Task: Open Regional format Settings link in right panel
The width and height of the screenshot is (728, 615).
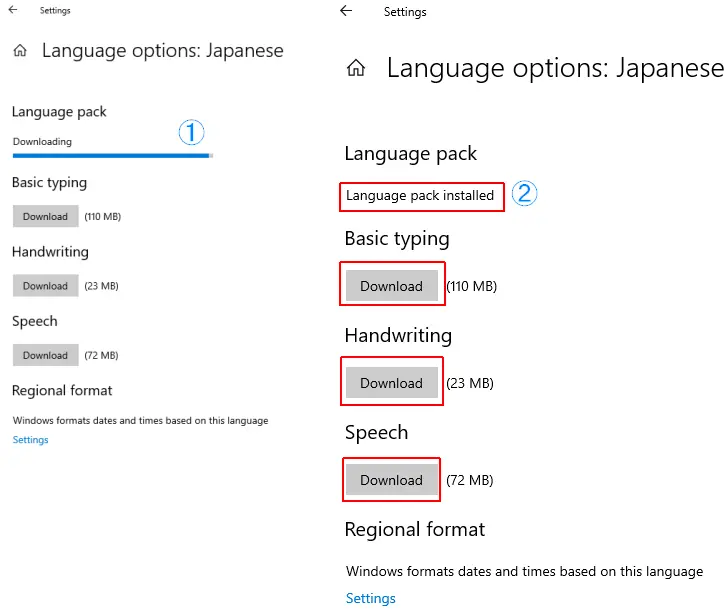Action: pyautogui.click(x=370, y=598)
